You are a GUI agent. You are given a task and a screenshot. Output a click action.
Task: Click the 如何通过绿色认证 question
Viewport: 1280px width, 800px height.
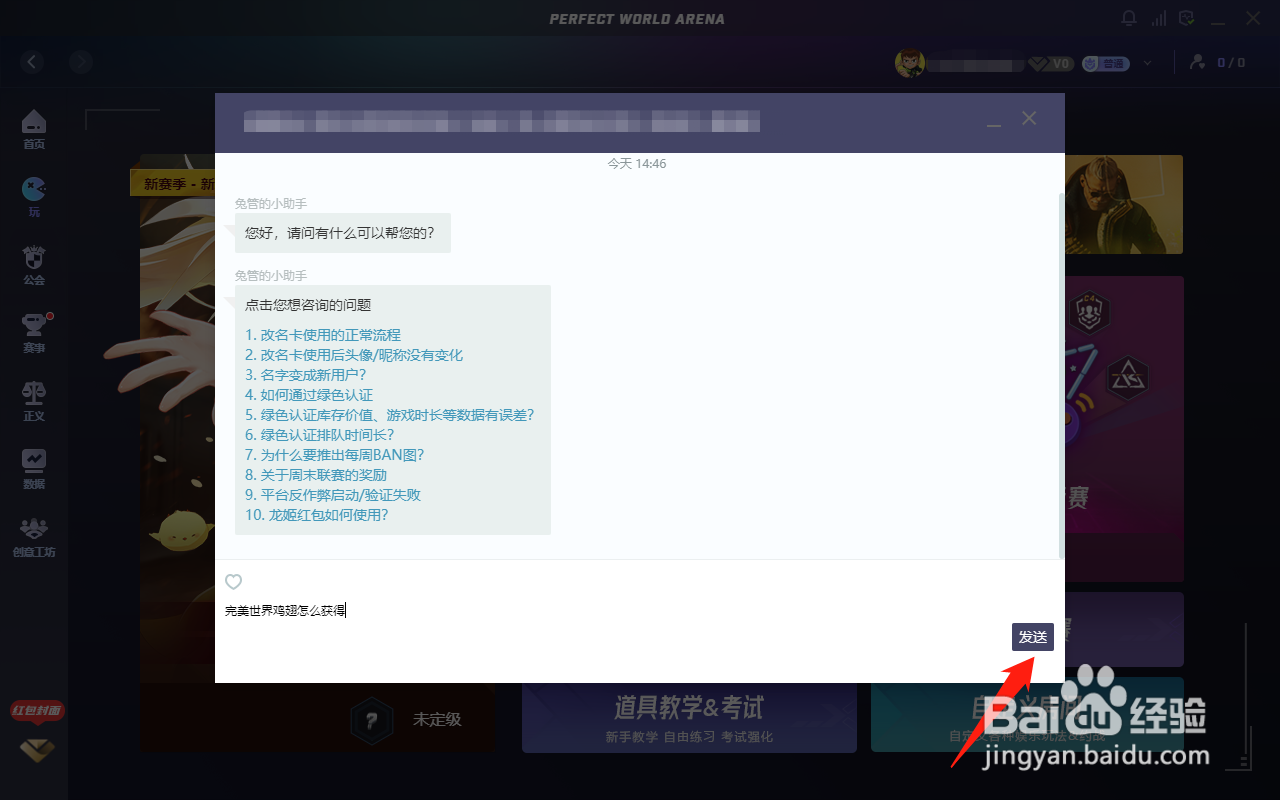pos(311,394)
